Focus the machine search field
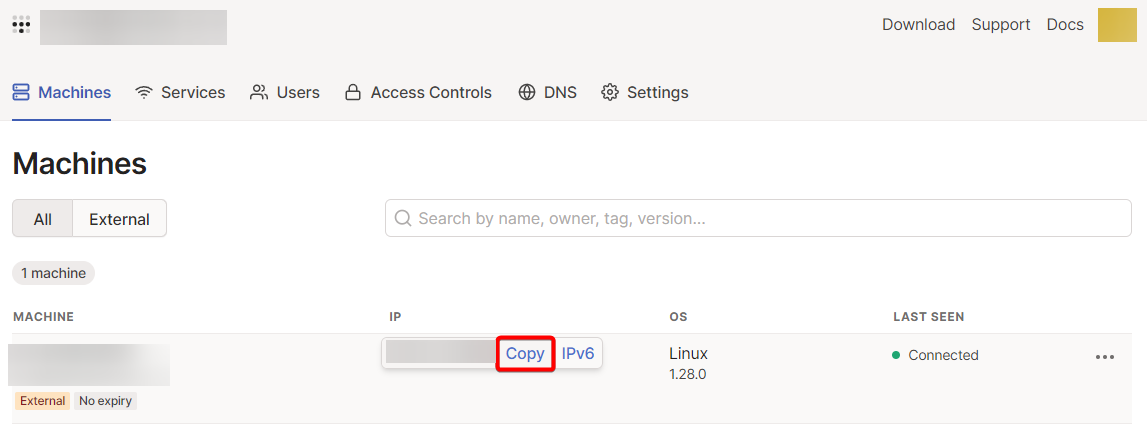The width and height of the screenshot is (1147, 437). 770,218
